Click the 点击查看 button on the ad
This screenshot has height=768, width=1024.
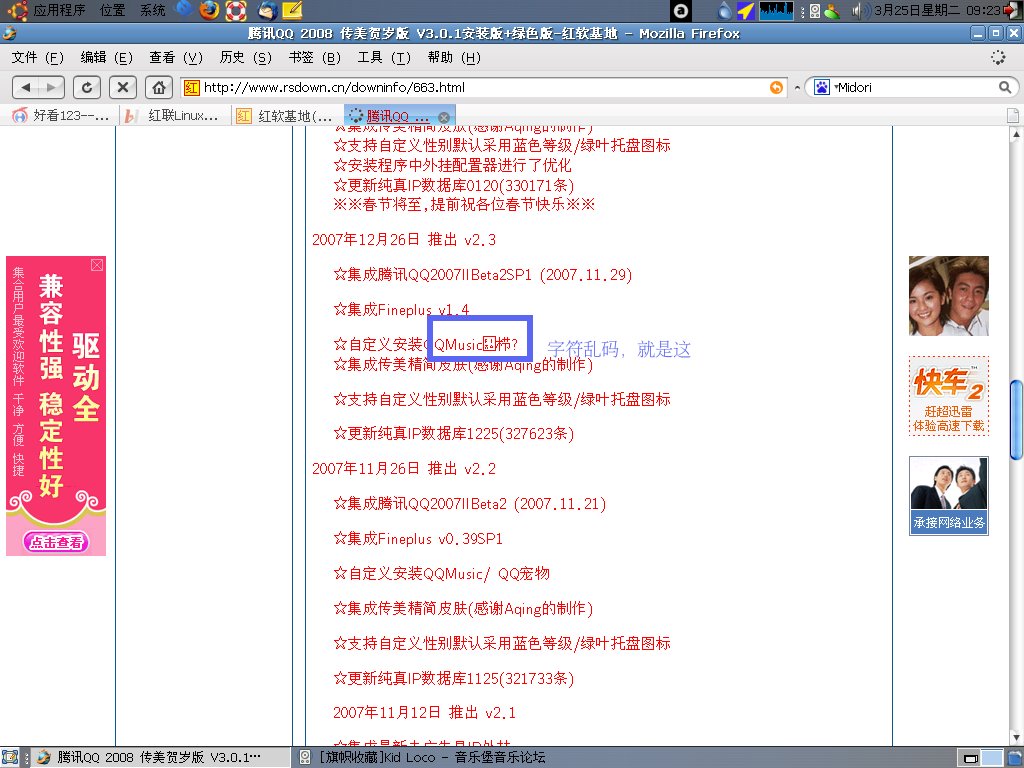pos(56,542)
